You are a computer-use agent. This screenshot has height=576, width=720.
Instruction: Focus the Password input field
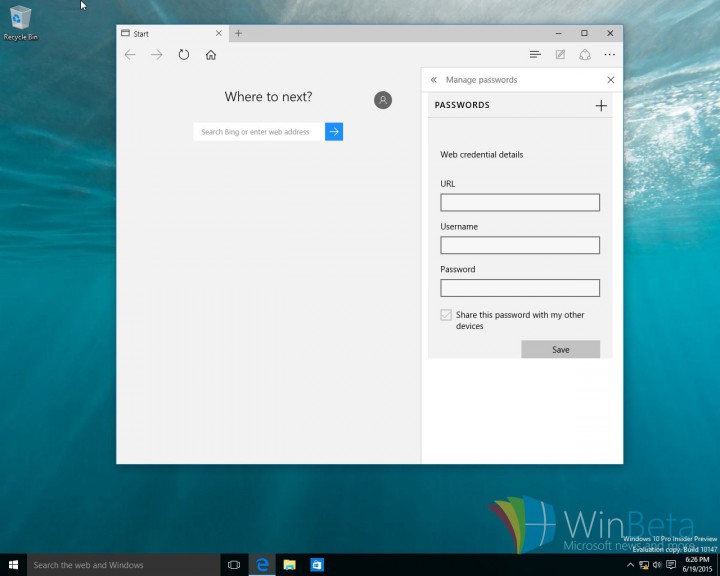coord(520,288)
